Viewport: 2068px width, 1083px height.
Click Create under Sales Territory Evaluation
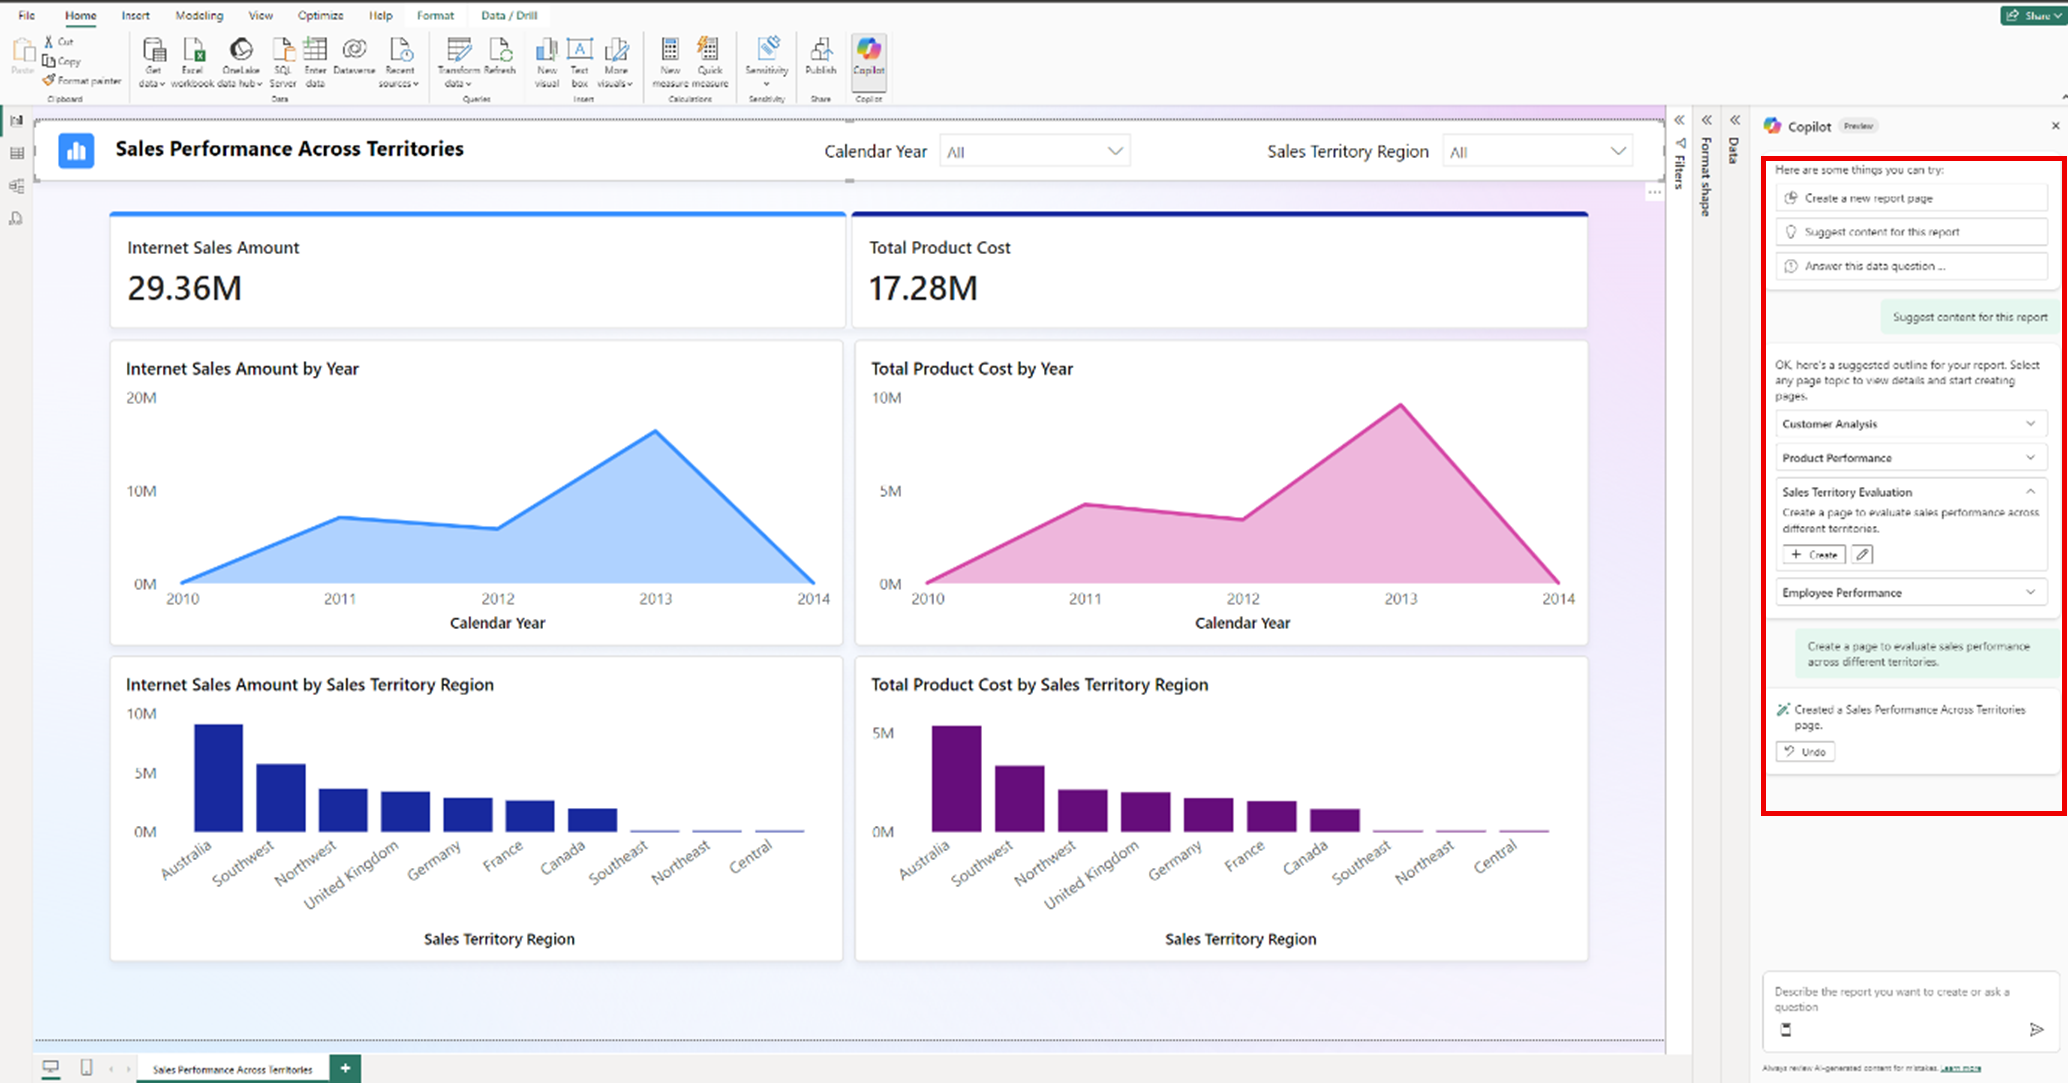1813,554
